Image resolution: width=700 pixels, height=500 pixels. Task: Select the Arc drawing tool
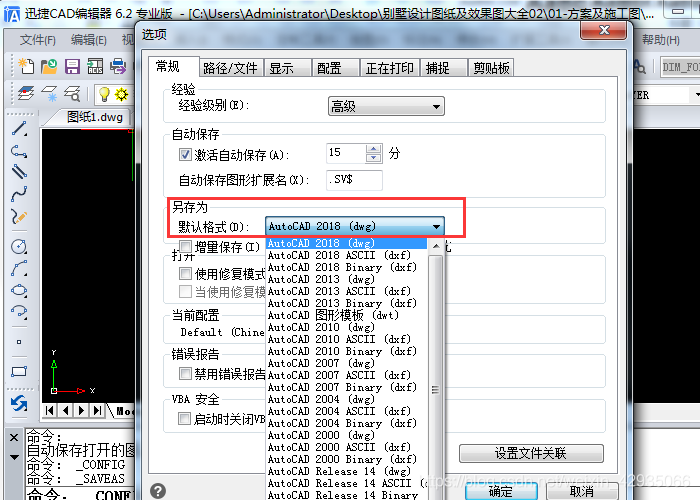pyautogui.click(x=19, y=268)
